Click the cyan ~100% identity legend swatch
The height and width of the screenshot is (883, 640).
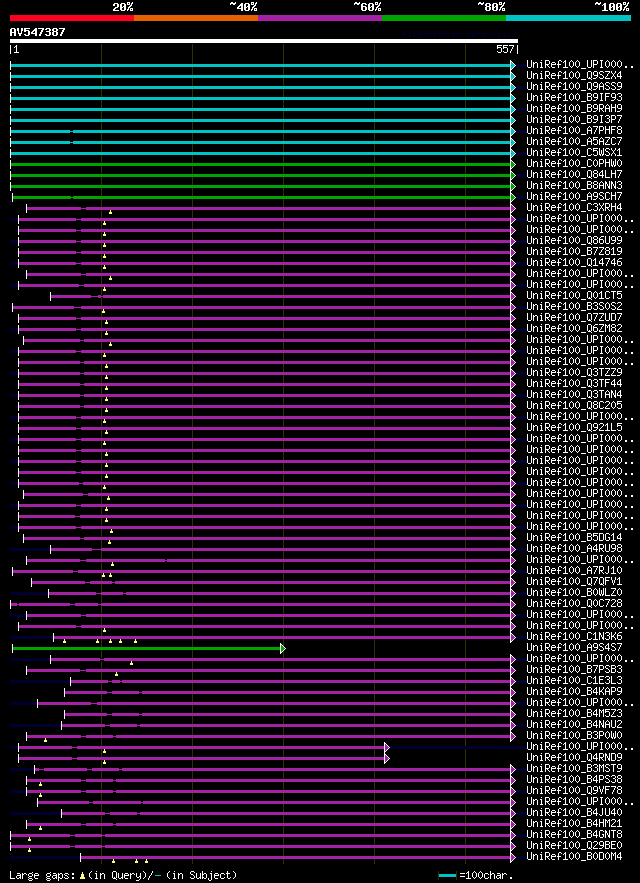click(568, 18)
